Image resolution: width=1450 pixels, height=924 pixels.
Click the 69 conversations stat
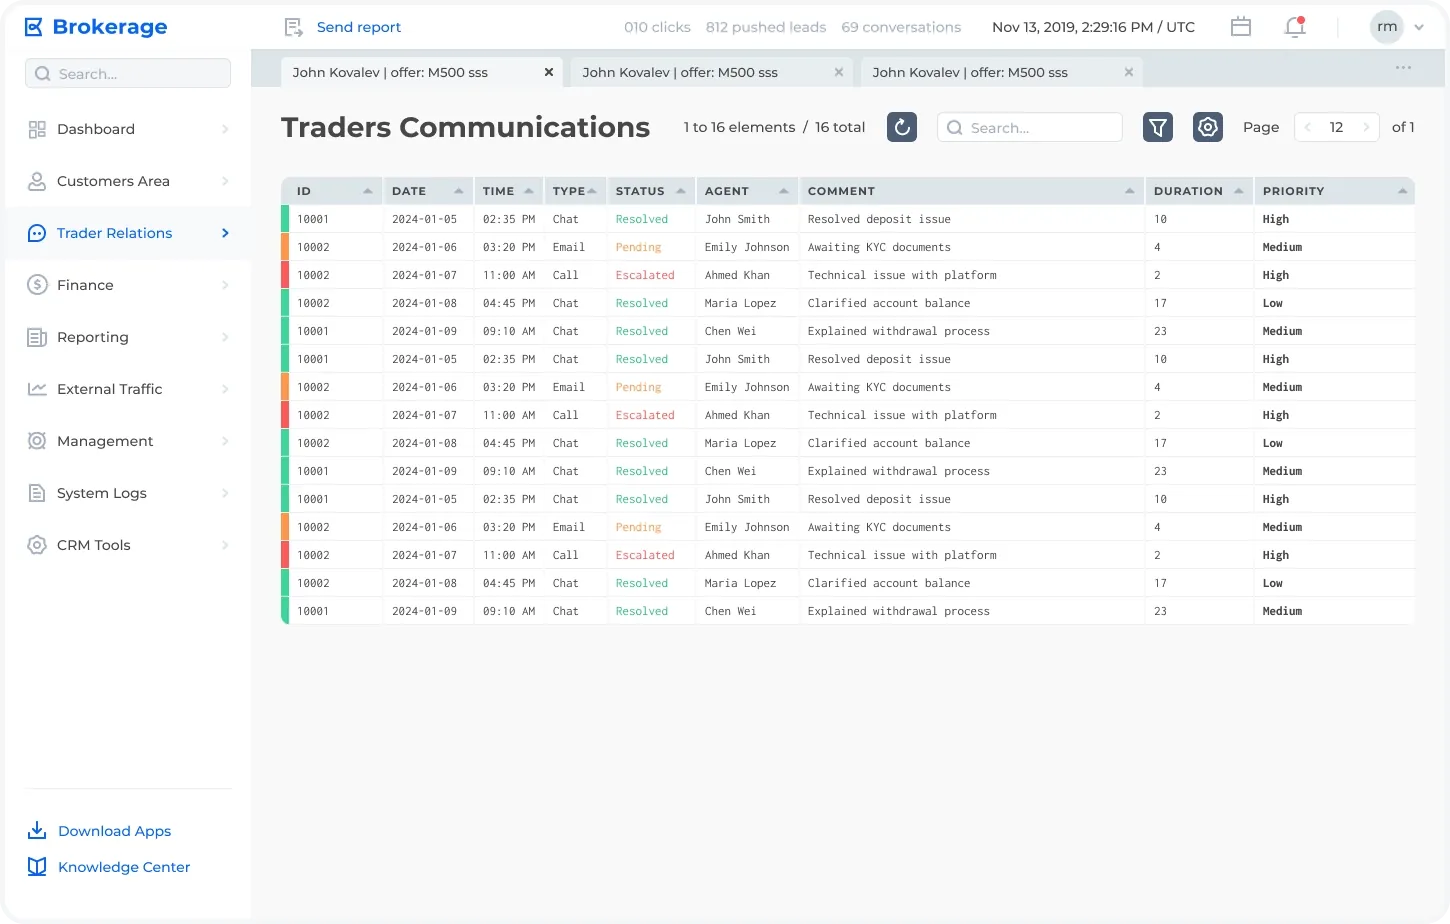[x=901, y=27]
